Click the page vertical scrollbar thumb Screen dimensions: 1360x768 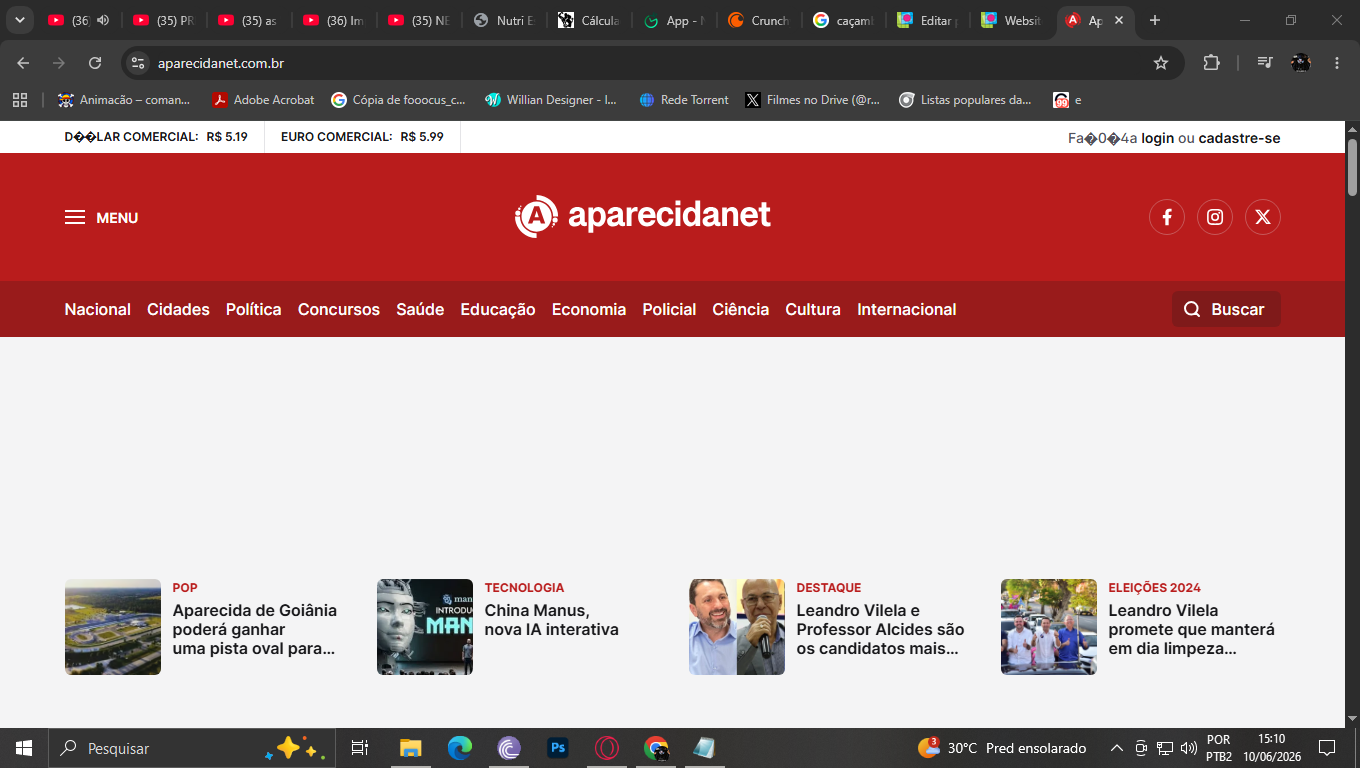coord(1353,167)
